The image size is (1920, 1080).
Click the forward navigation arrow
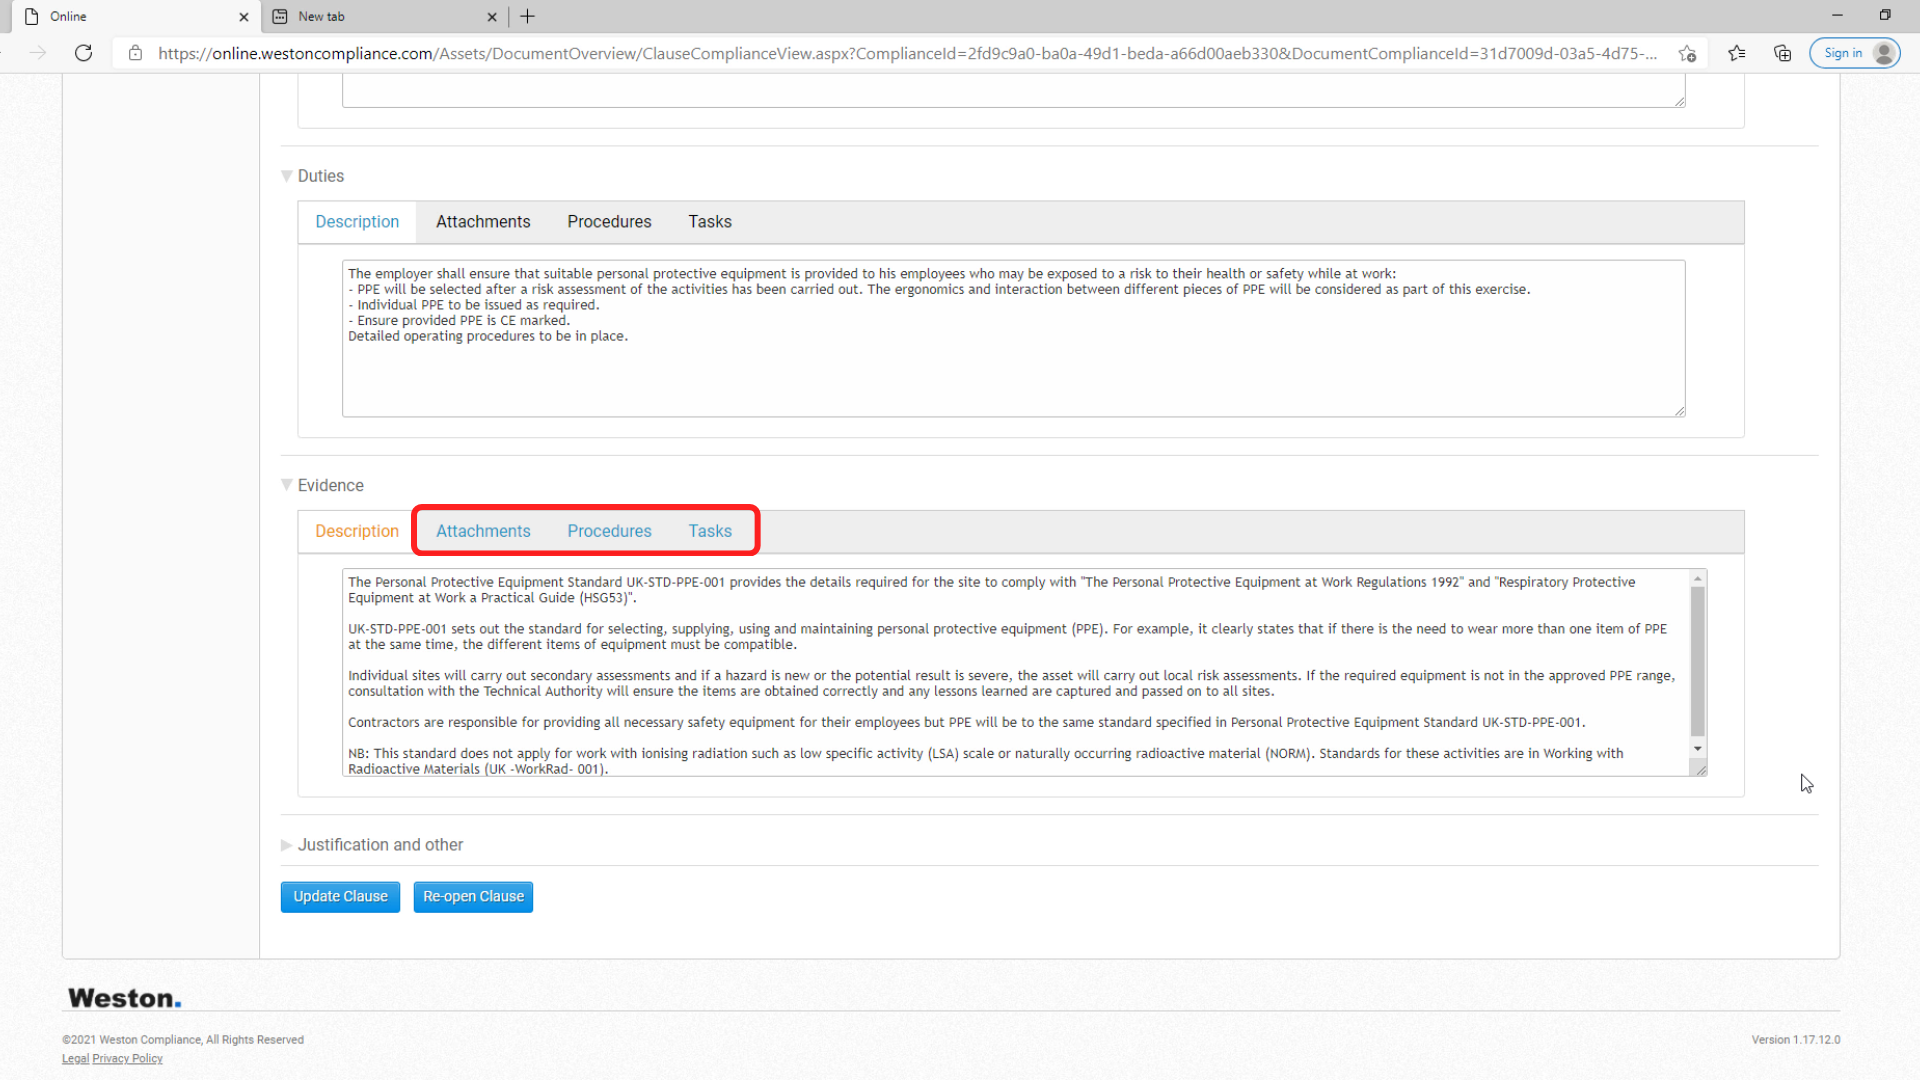coord(38,53)
